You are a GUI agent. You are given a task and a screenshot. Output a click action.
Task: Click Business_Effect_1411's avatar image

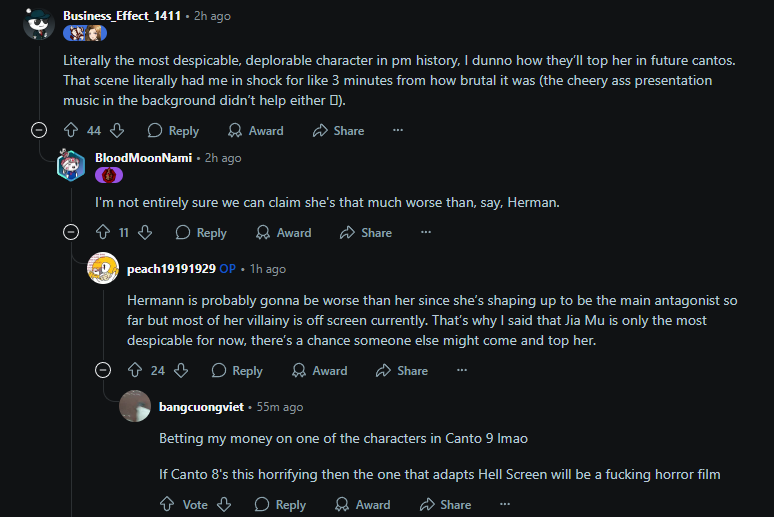pyautogui.click(x=39, y=23)
